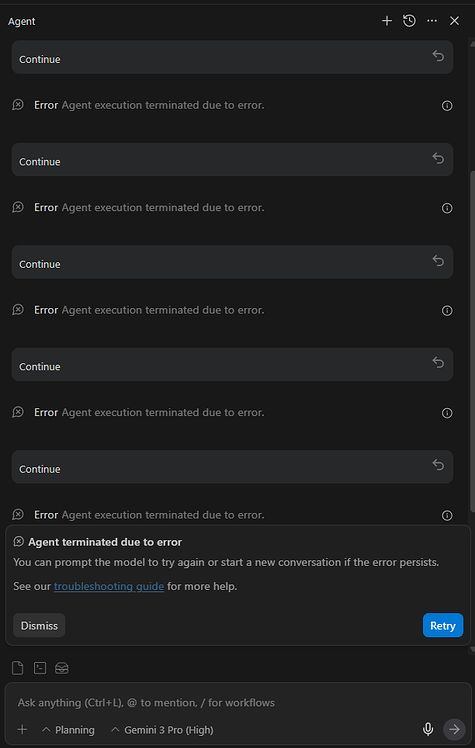Open the info icon on the topmost Error row
Screen dimensions: 475x748
(x=447, y=105)
